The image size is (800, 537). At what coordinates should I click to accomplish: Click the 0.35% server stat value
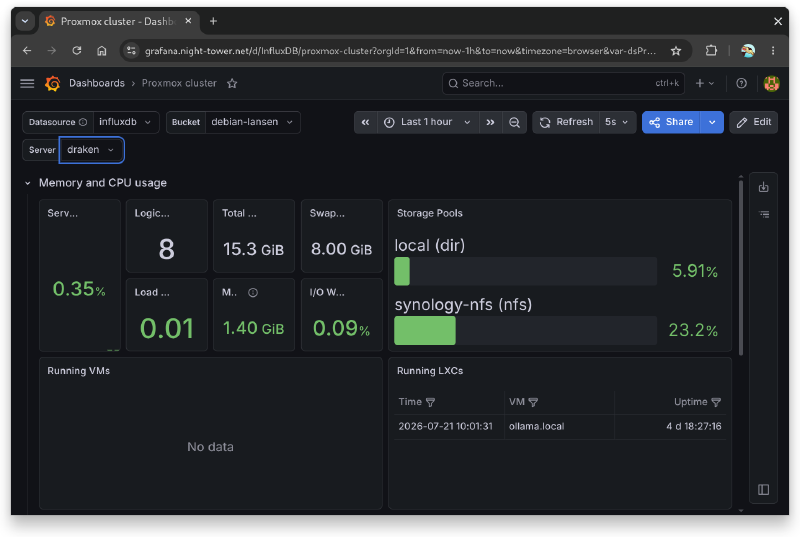coord(79,289)
